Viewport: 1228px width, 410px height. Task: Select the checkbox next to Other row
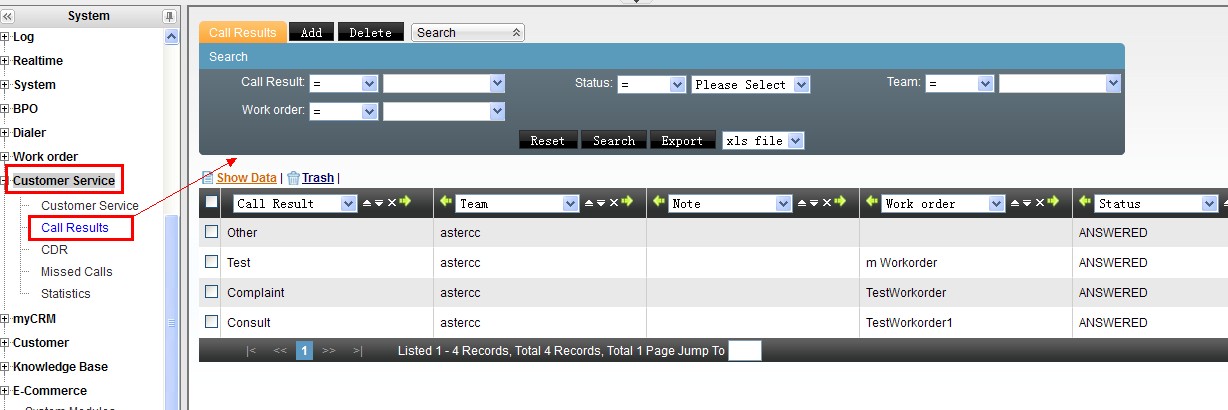coord(211,232)
